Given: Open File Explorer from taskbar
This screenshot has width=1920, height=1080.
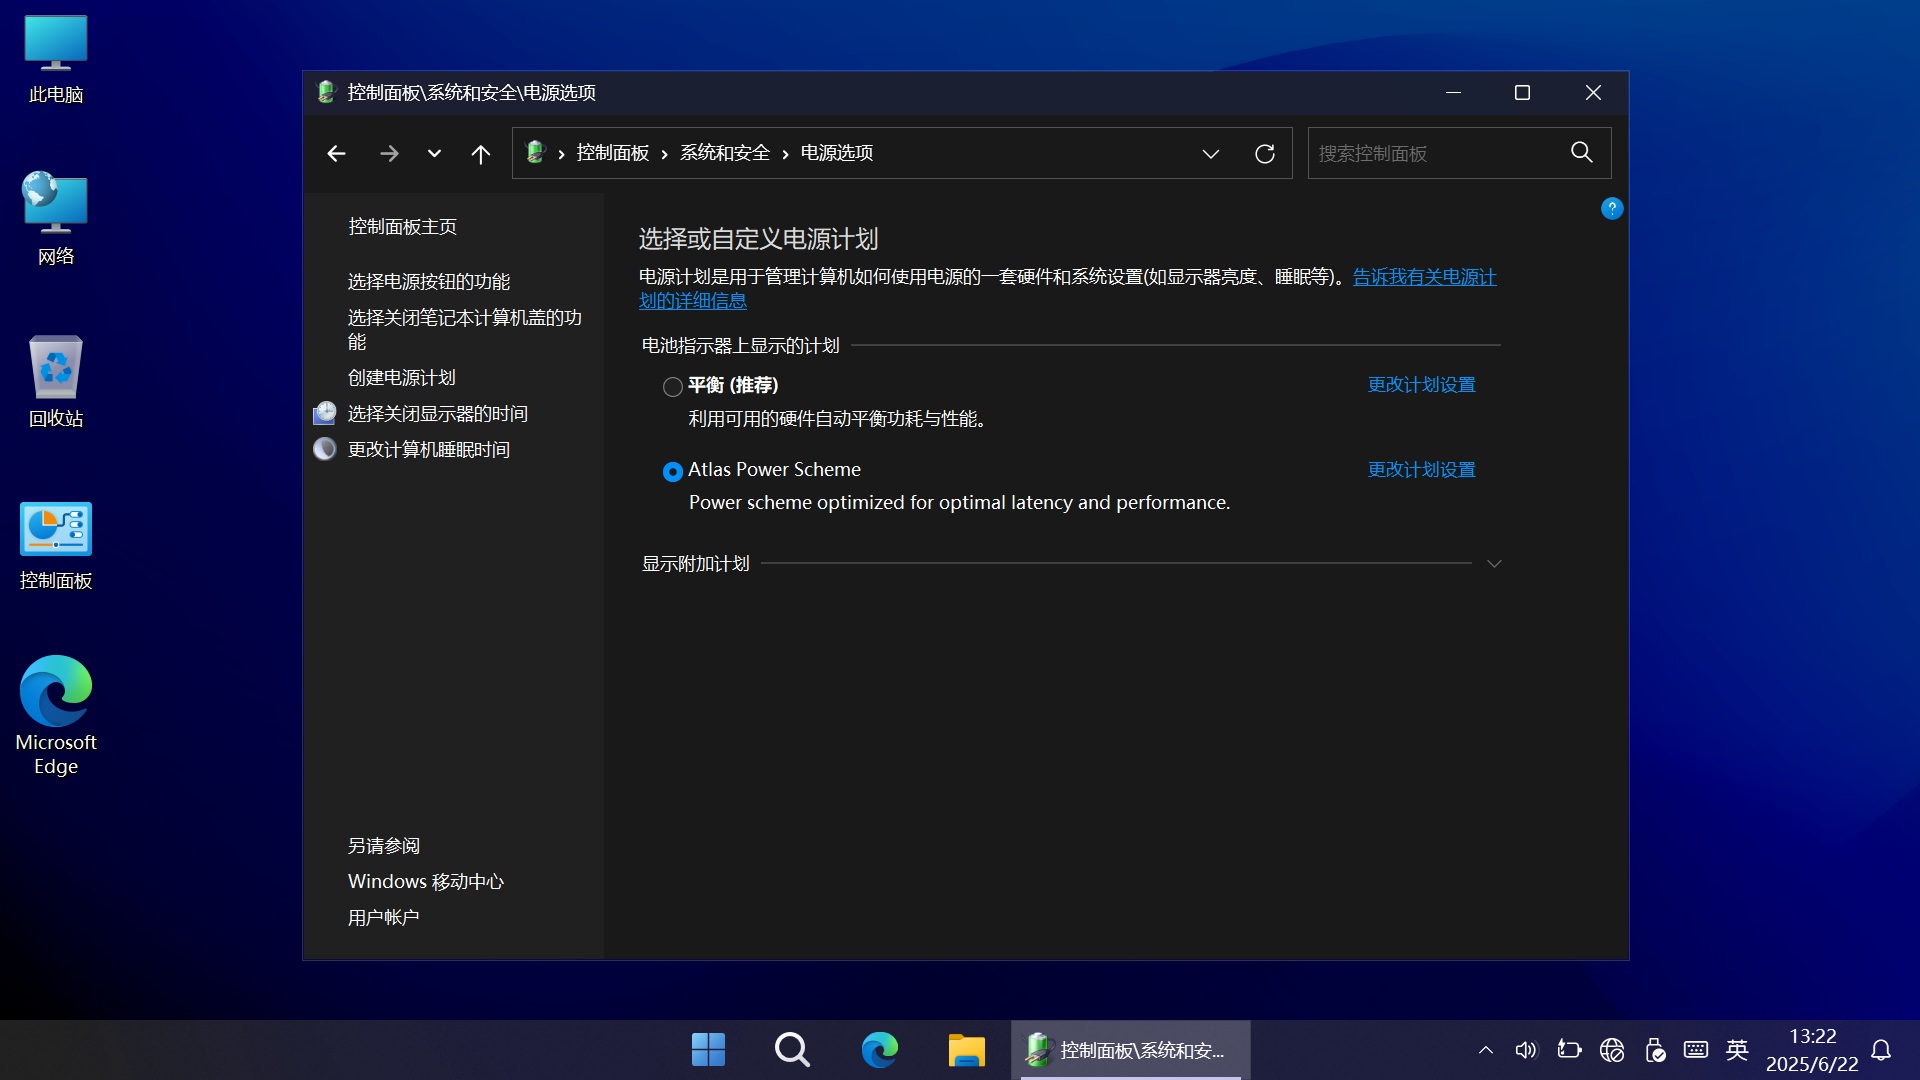Looking at the screenshot, I should click(966, 1049).
